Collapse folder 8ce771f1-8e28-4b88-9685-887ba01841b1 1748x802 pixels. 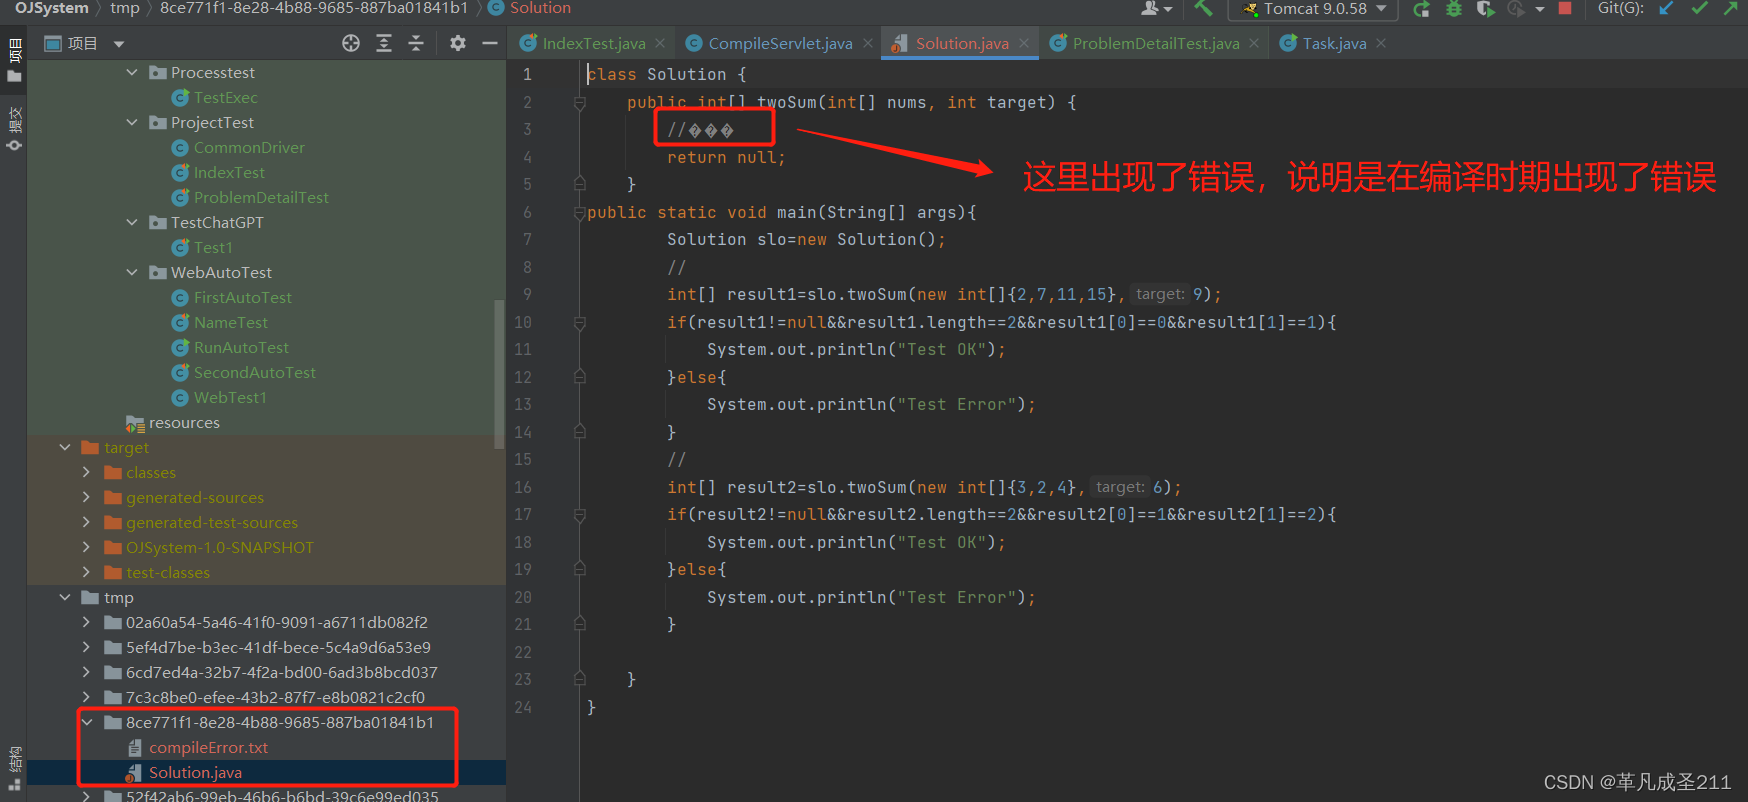tap(87, 722)
